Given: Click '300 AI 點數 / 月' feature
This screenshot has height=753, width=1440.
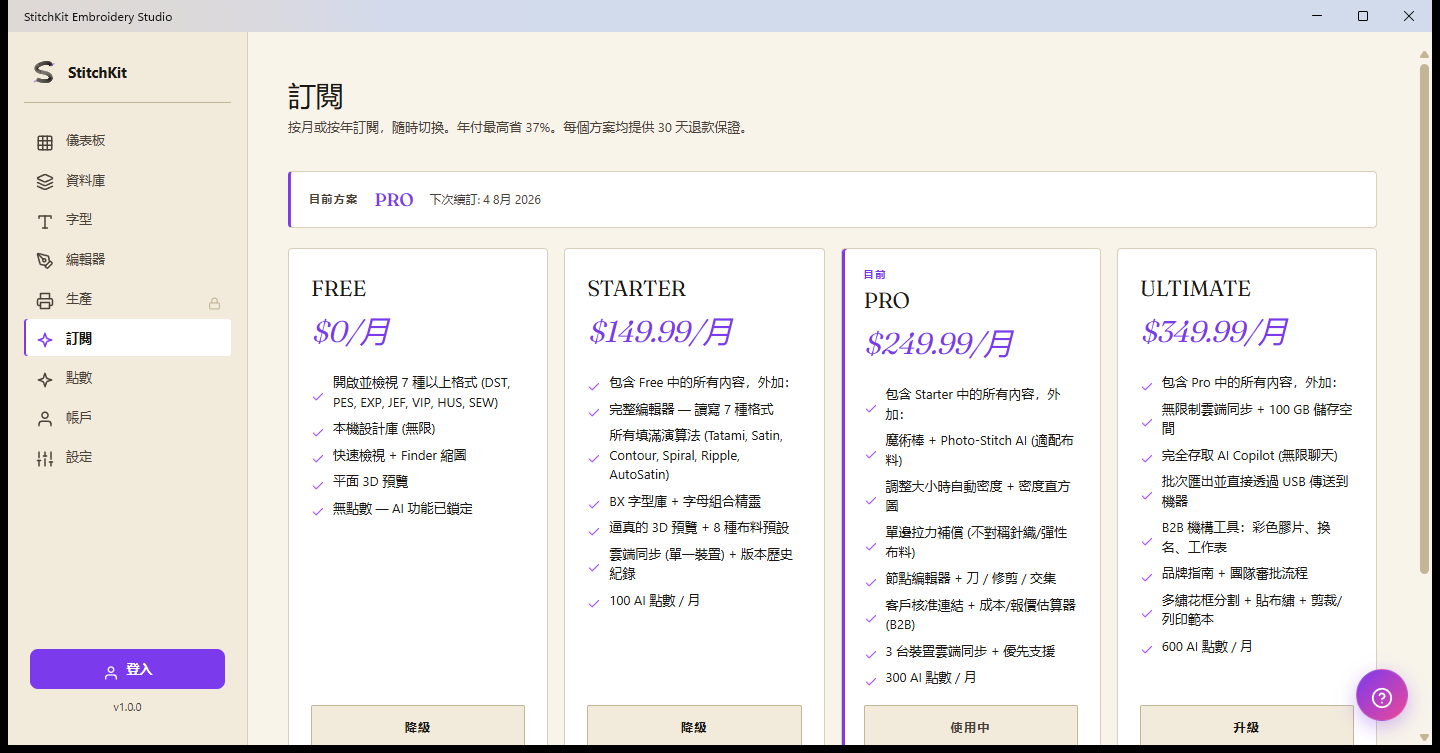Looking at the screenshot, I should click(x=931, y=678).
